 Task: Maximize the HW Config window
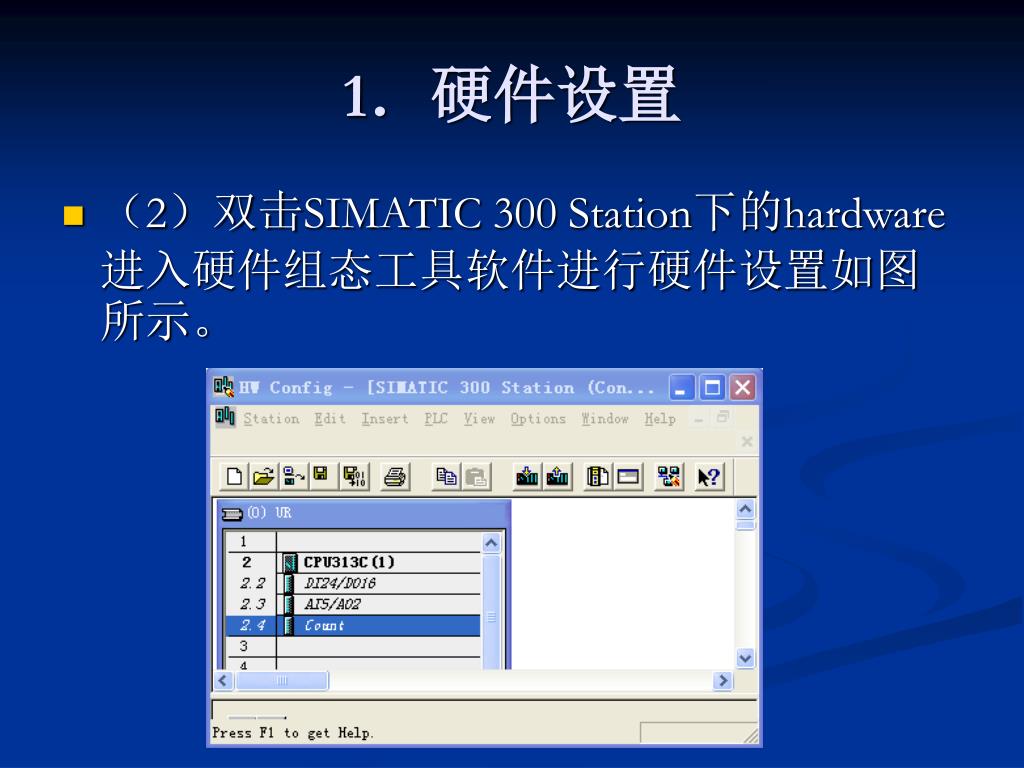[x=712, y=388]
